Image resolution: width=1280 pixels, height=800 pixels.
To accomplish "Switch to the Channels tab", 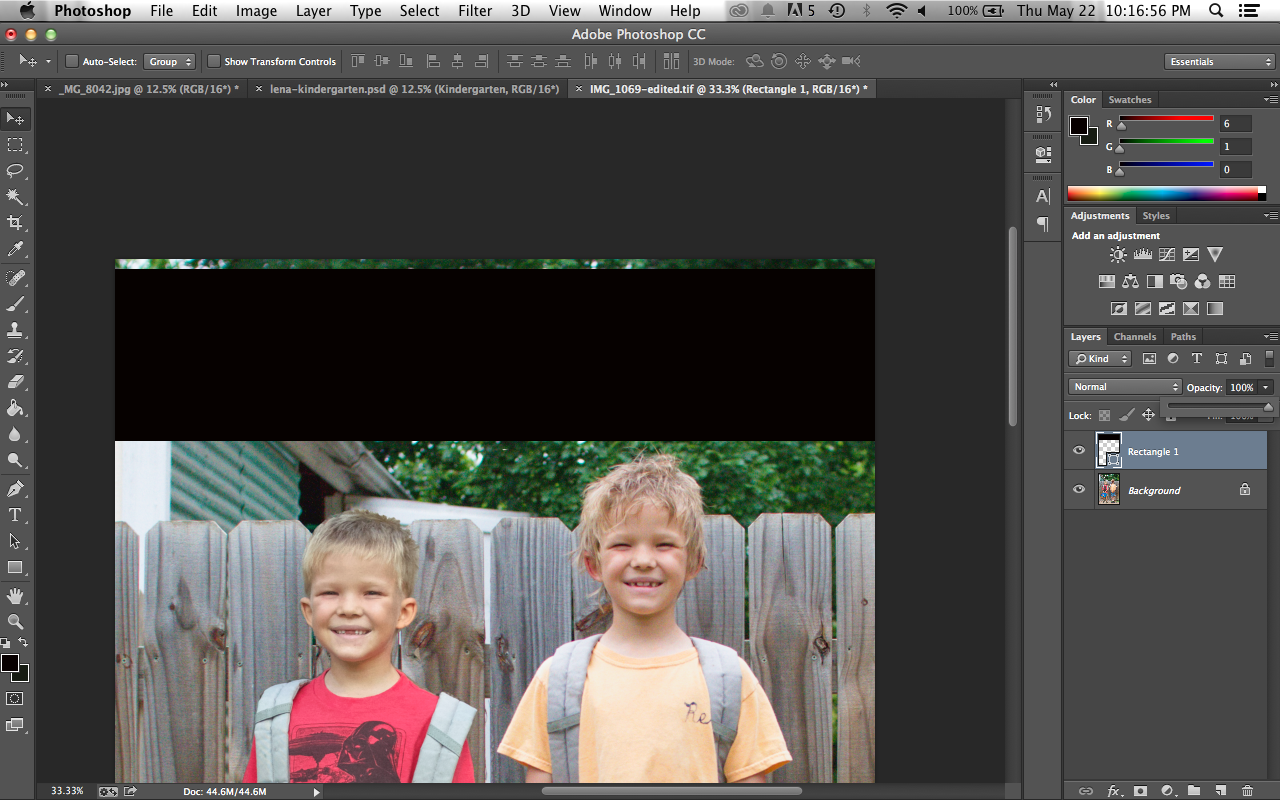I will point(1134,337).
